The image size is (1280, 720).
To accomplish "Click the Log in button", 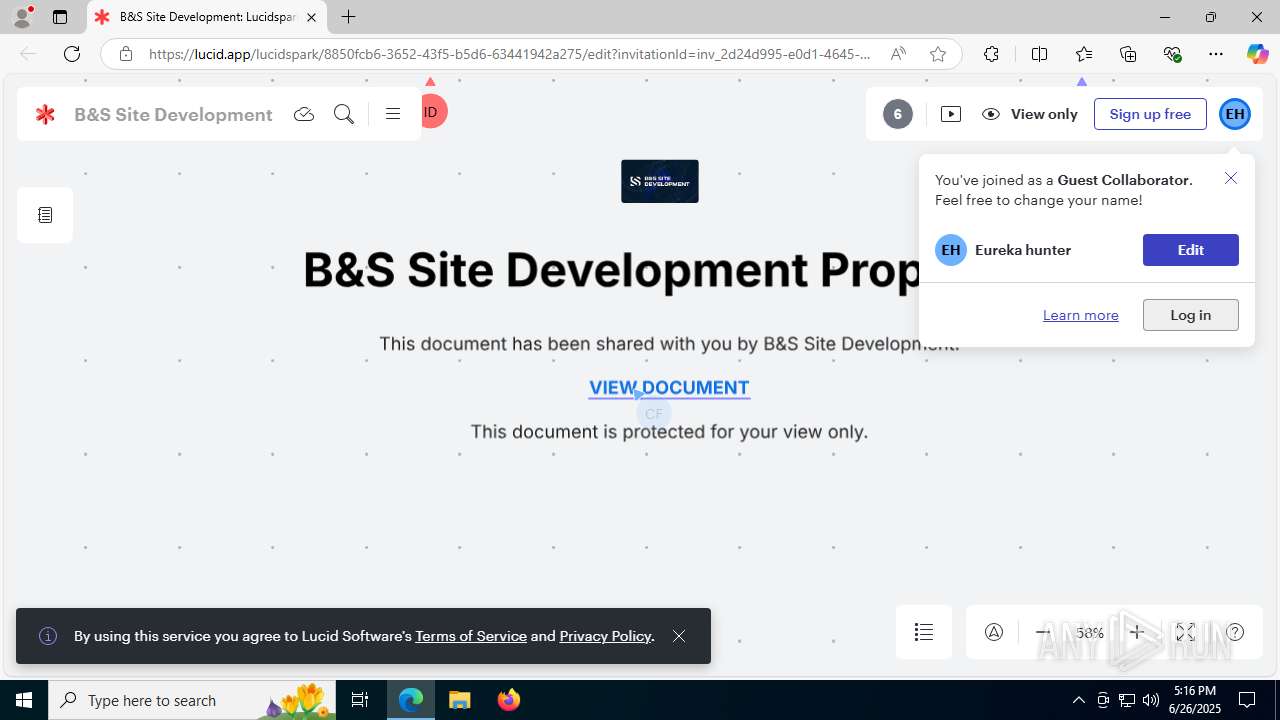I will (1190, 315).
